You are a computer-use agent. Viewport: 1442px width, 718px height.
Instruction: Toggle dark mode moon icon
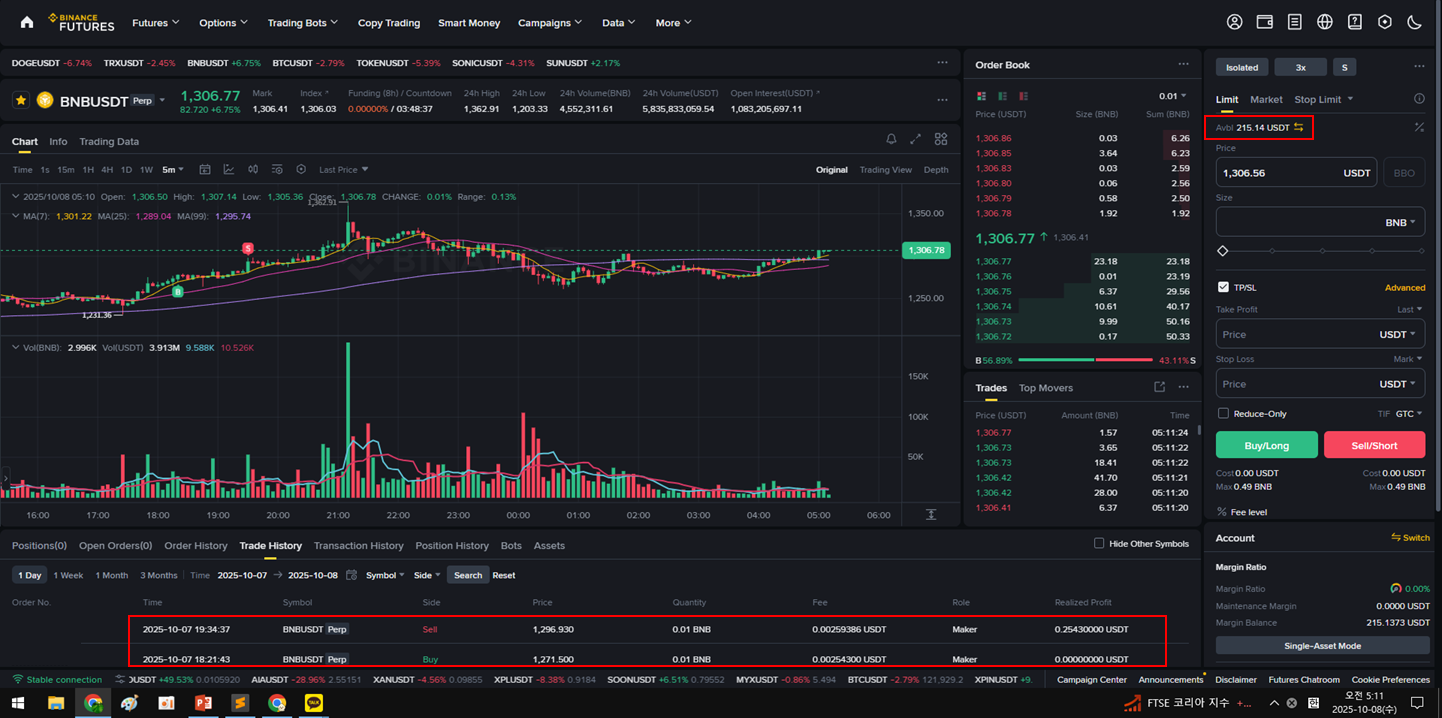click(x=1415, y=22)
